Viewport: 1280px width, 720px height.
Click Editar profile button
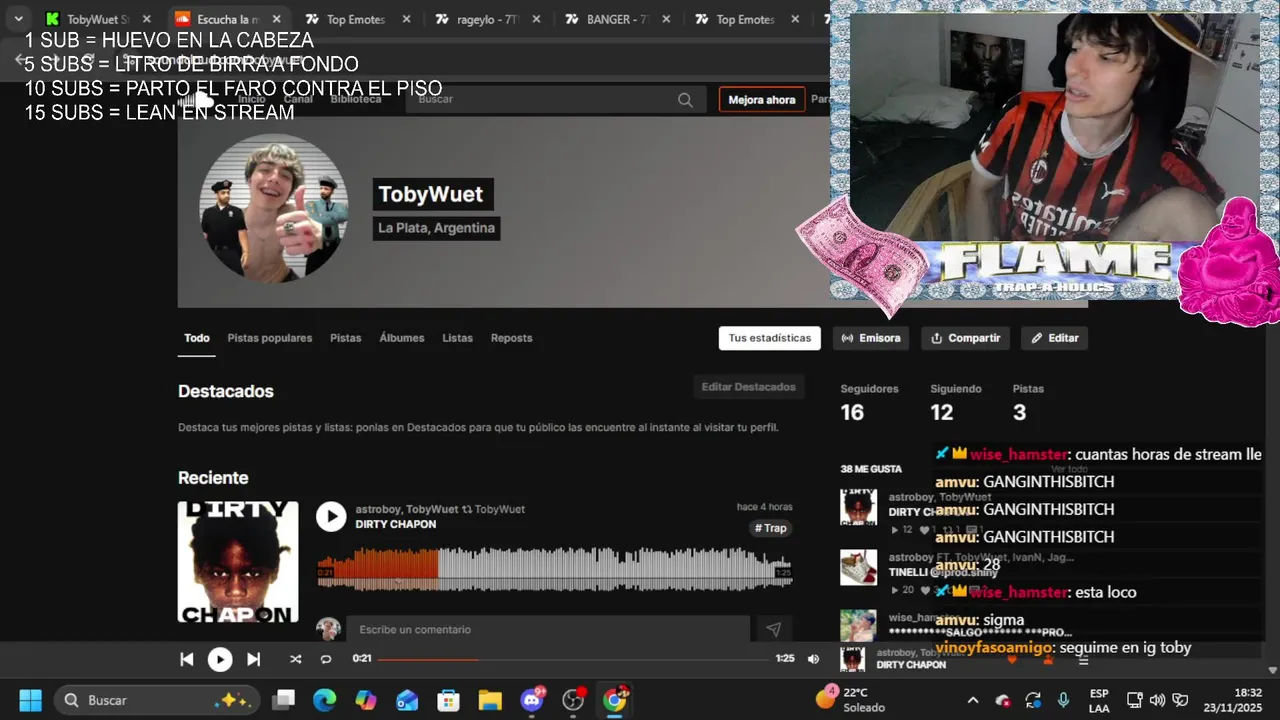pos(1055,338)
